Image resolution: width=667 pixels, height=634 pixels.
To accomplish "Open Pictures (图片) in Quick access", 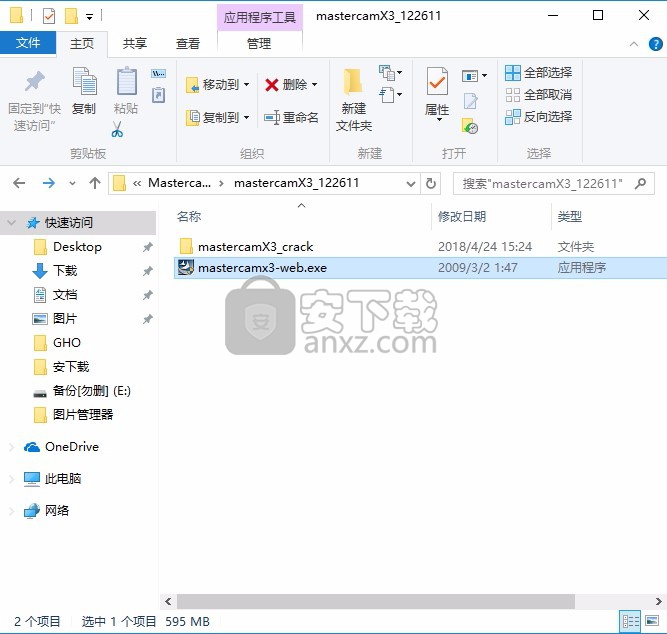I will tap(65, 319).
